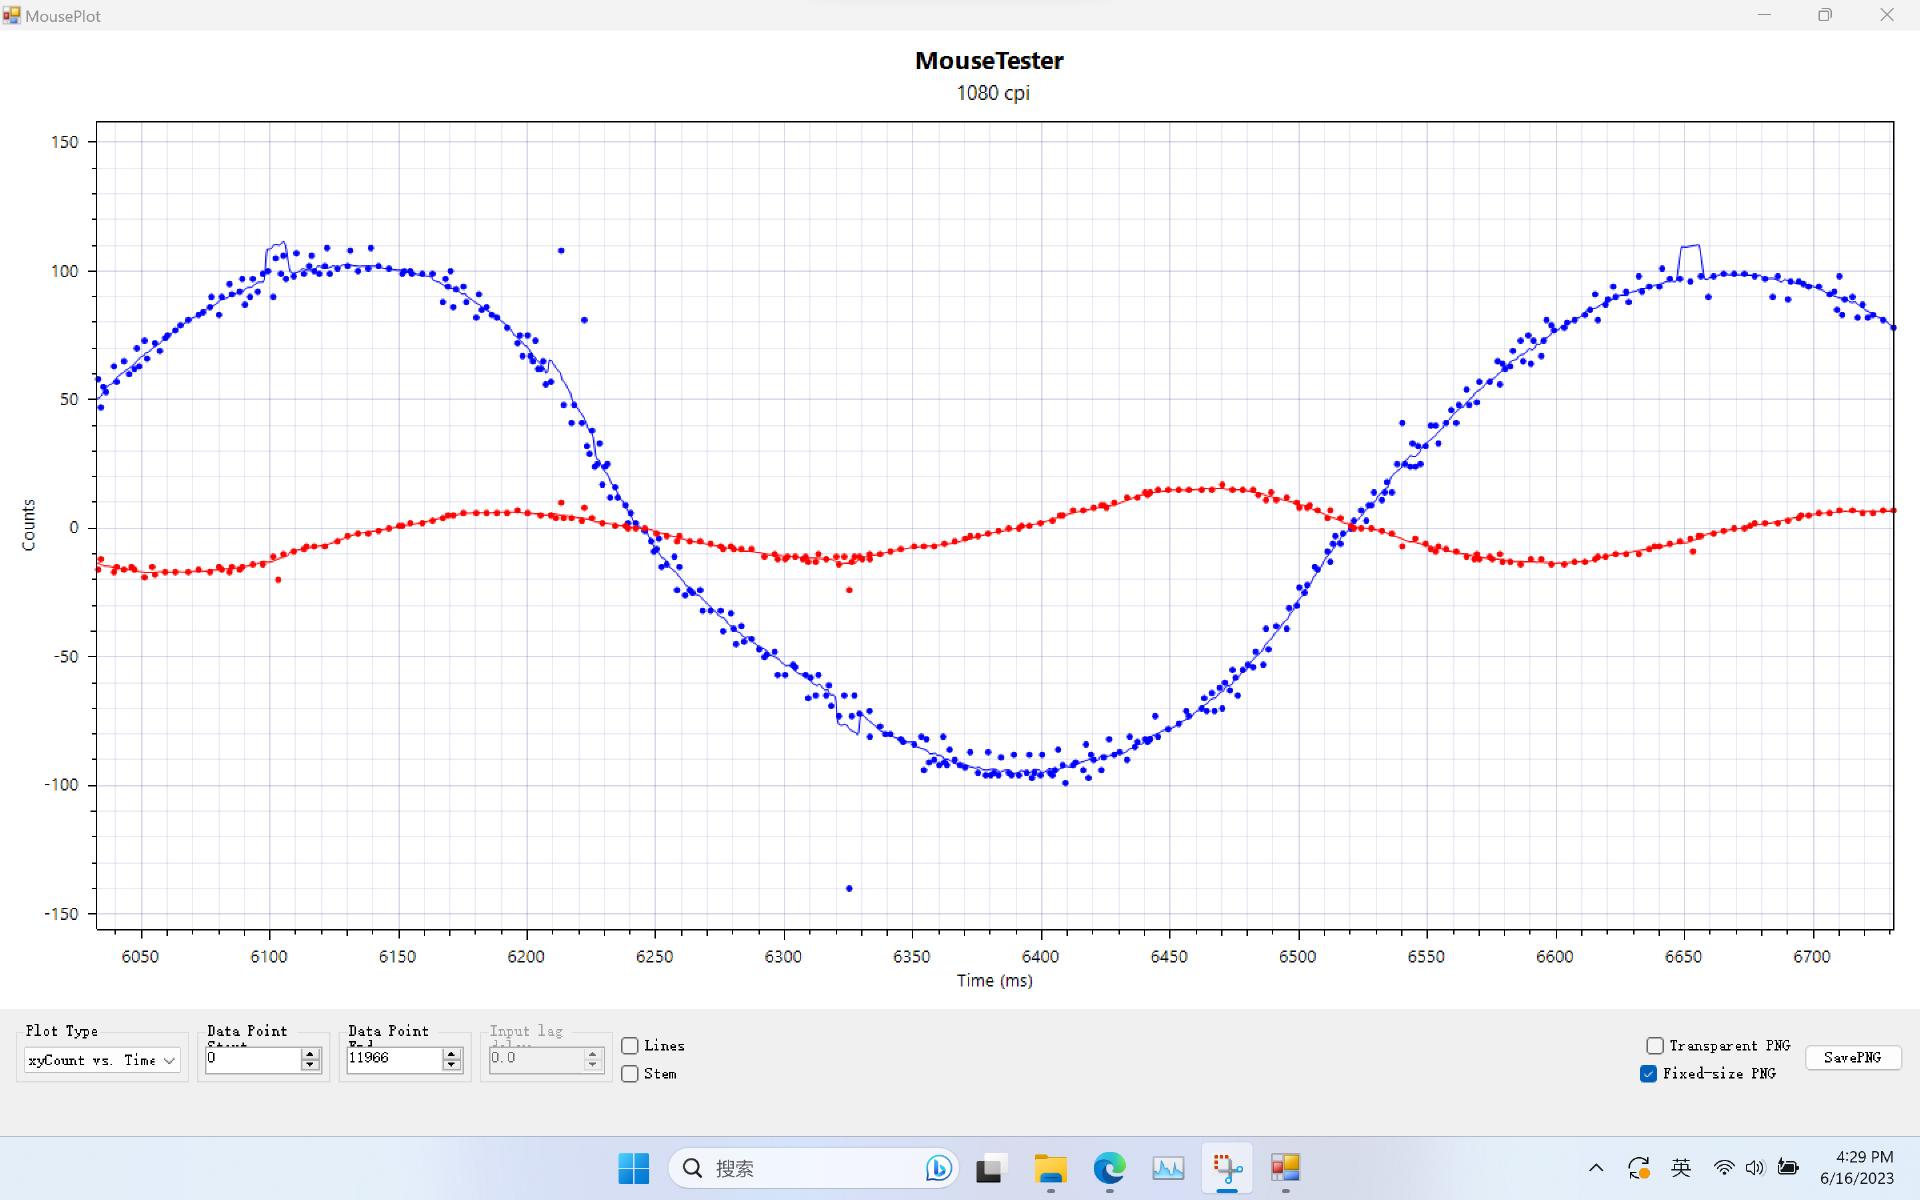Image resolution: width=1920 pixels, height=1200 pixels.
Task: Decrease the Data Point End value
Action: point(452,1066)
